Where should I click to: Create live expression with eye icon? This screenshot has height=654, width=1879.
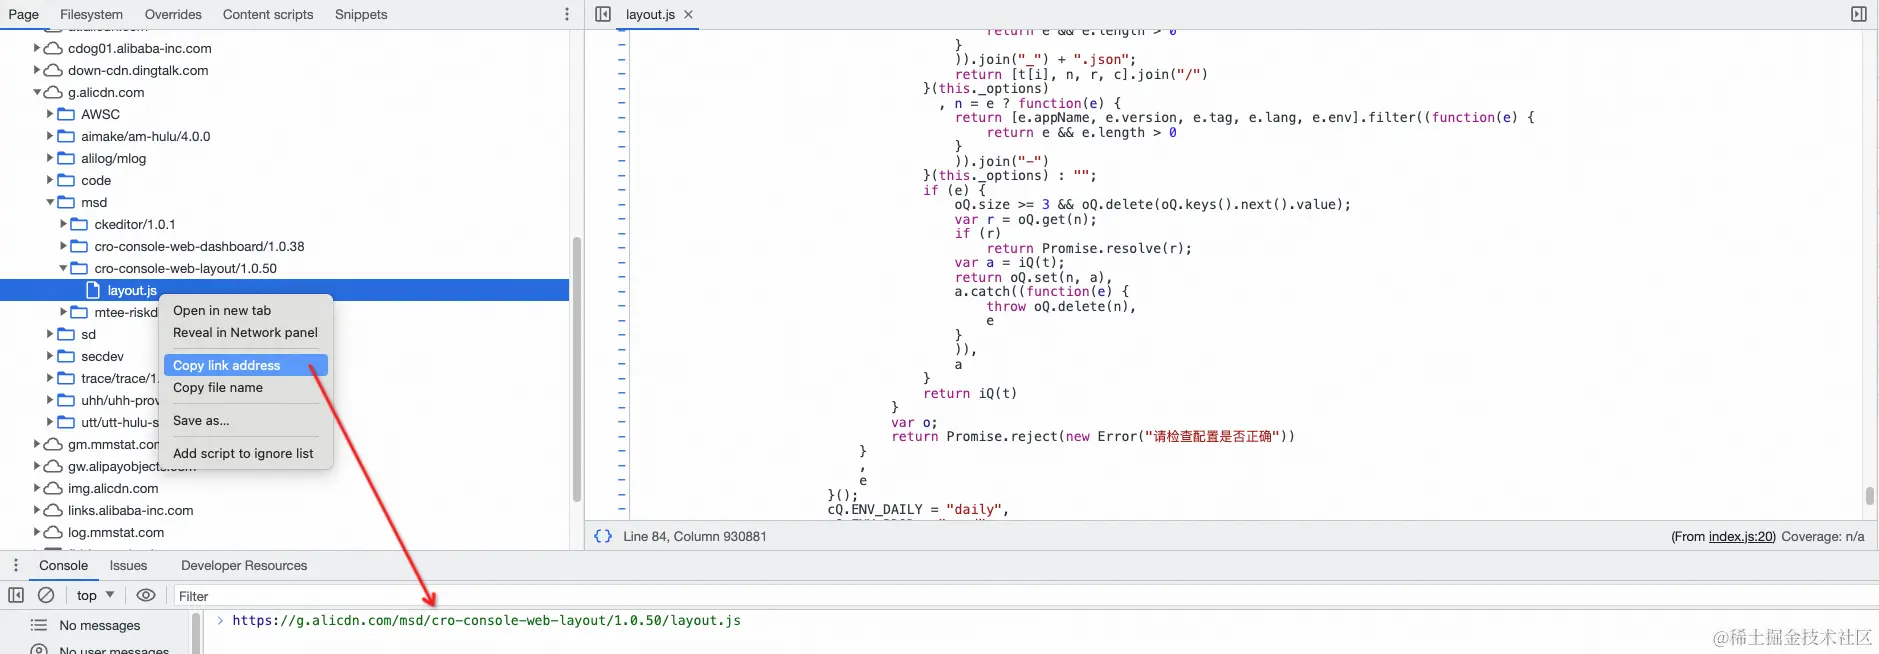point(146,595)
